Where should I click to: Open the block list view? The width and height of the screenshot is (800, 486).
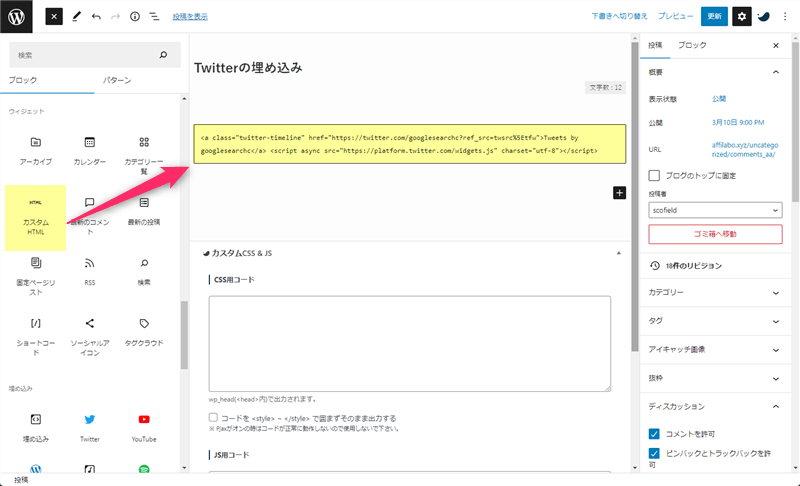[x=154, y=16]
